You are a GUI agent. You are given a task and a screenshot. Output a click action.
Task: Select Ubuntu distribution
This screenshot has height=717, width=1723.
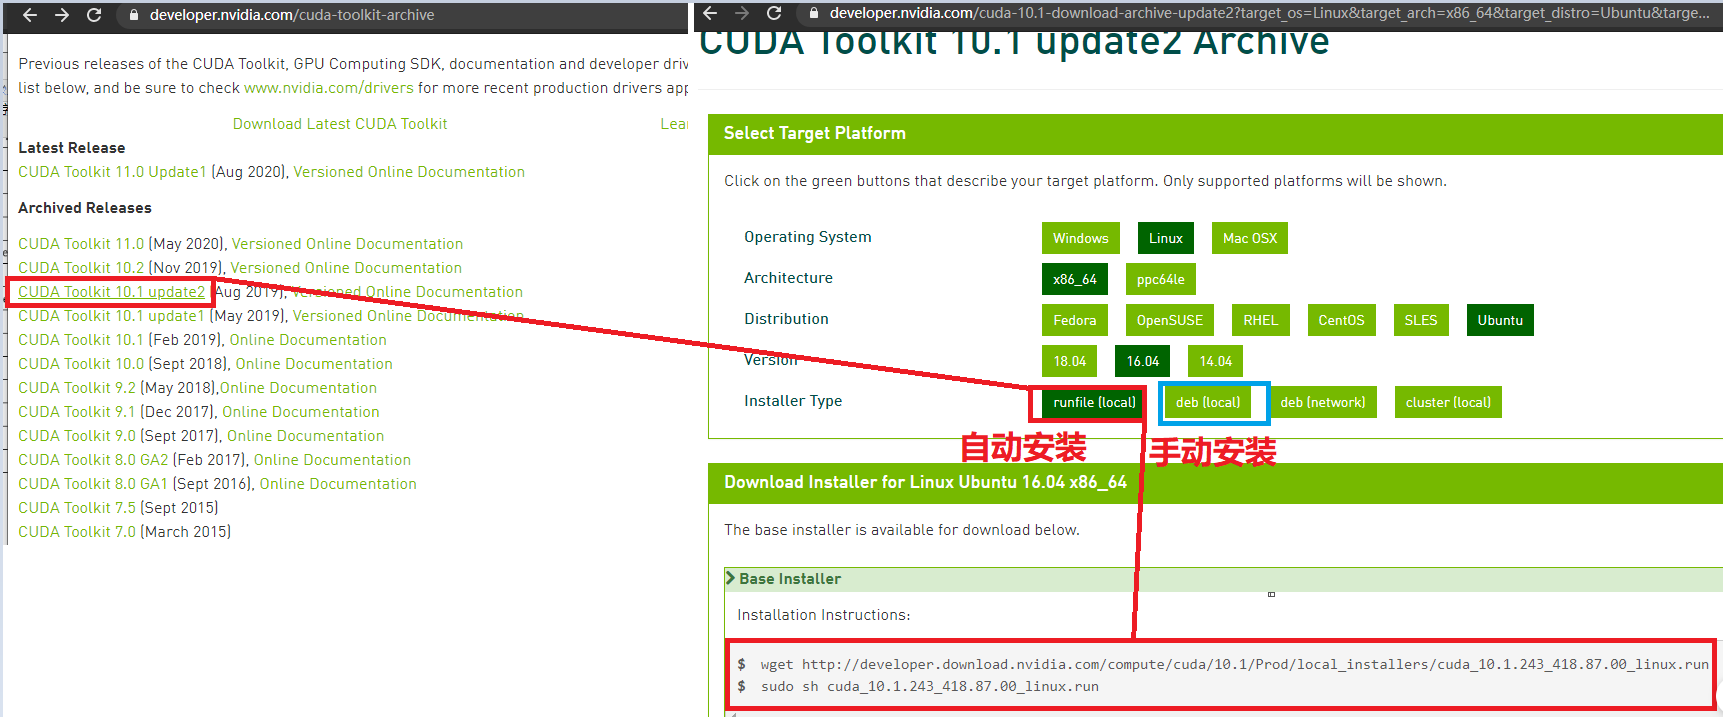point(1500,320)
